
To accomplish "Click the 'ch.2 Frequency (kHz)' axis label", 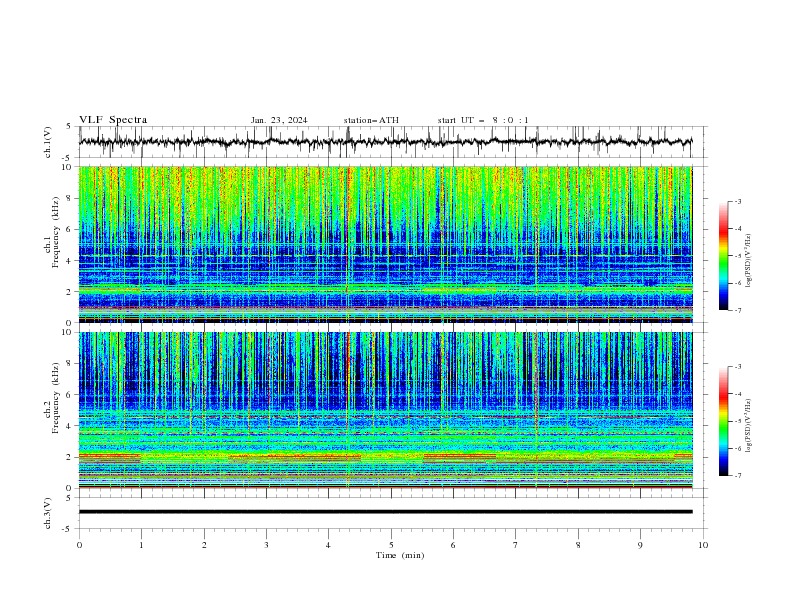I will (52, 398).
